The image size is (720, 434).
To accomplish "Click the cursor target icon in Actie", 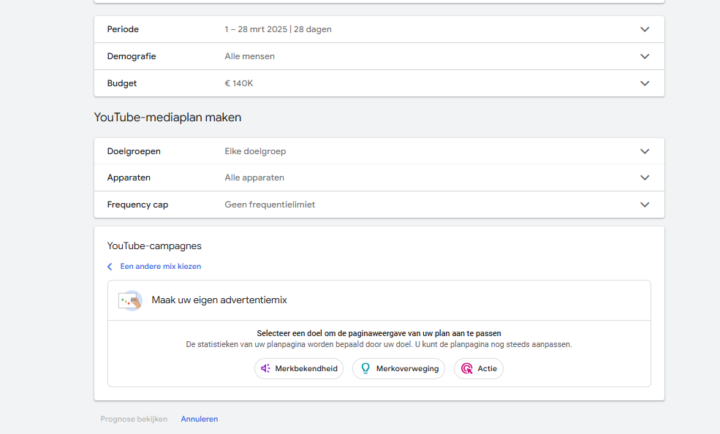I will click(467, 368).
